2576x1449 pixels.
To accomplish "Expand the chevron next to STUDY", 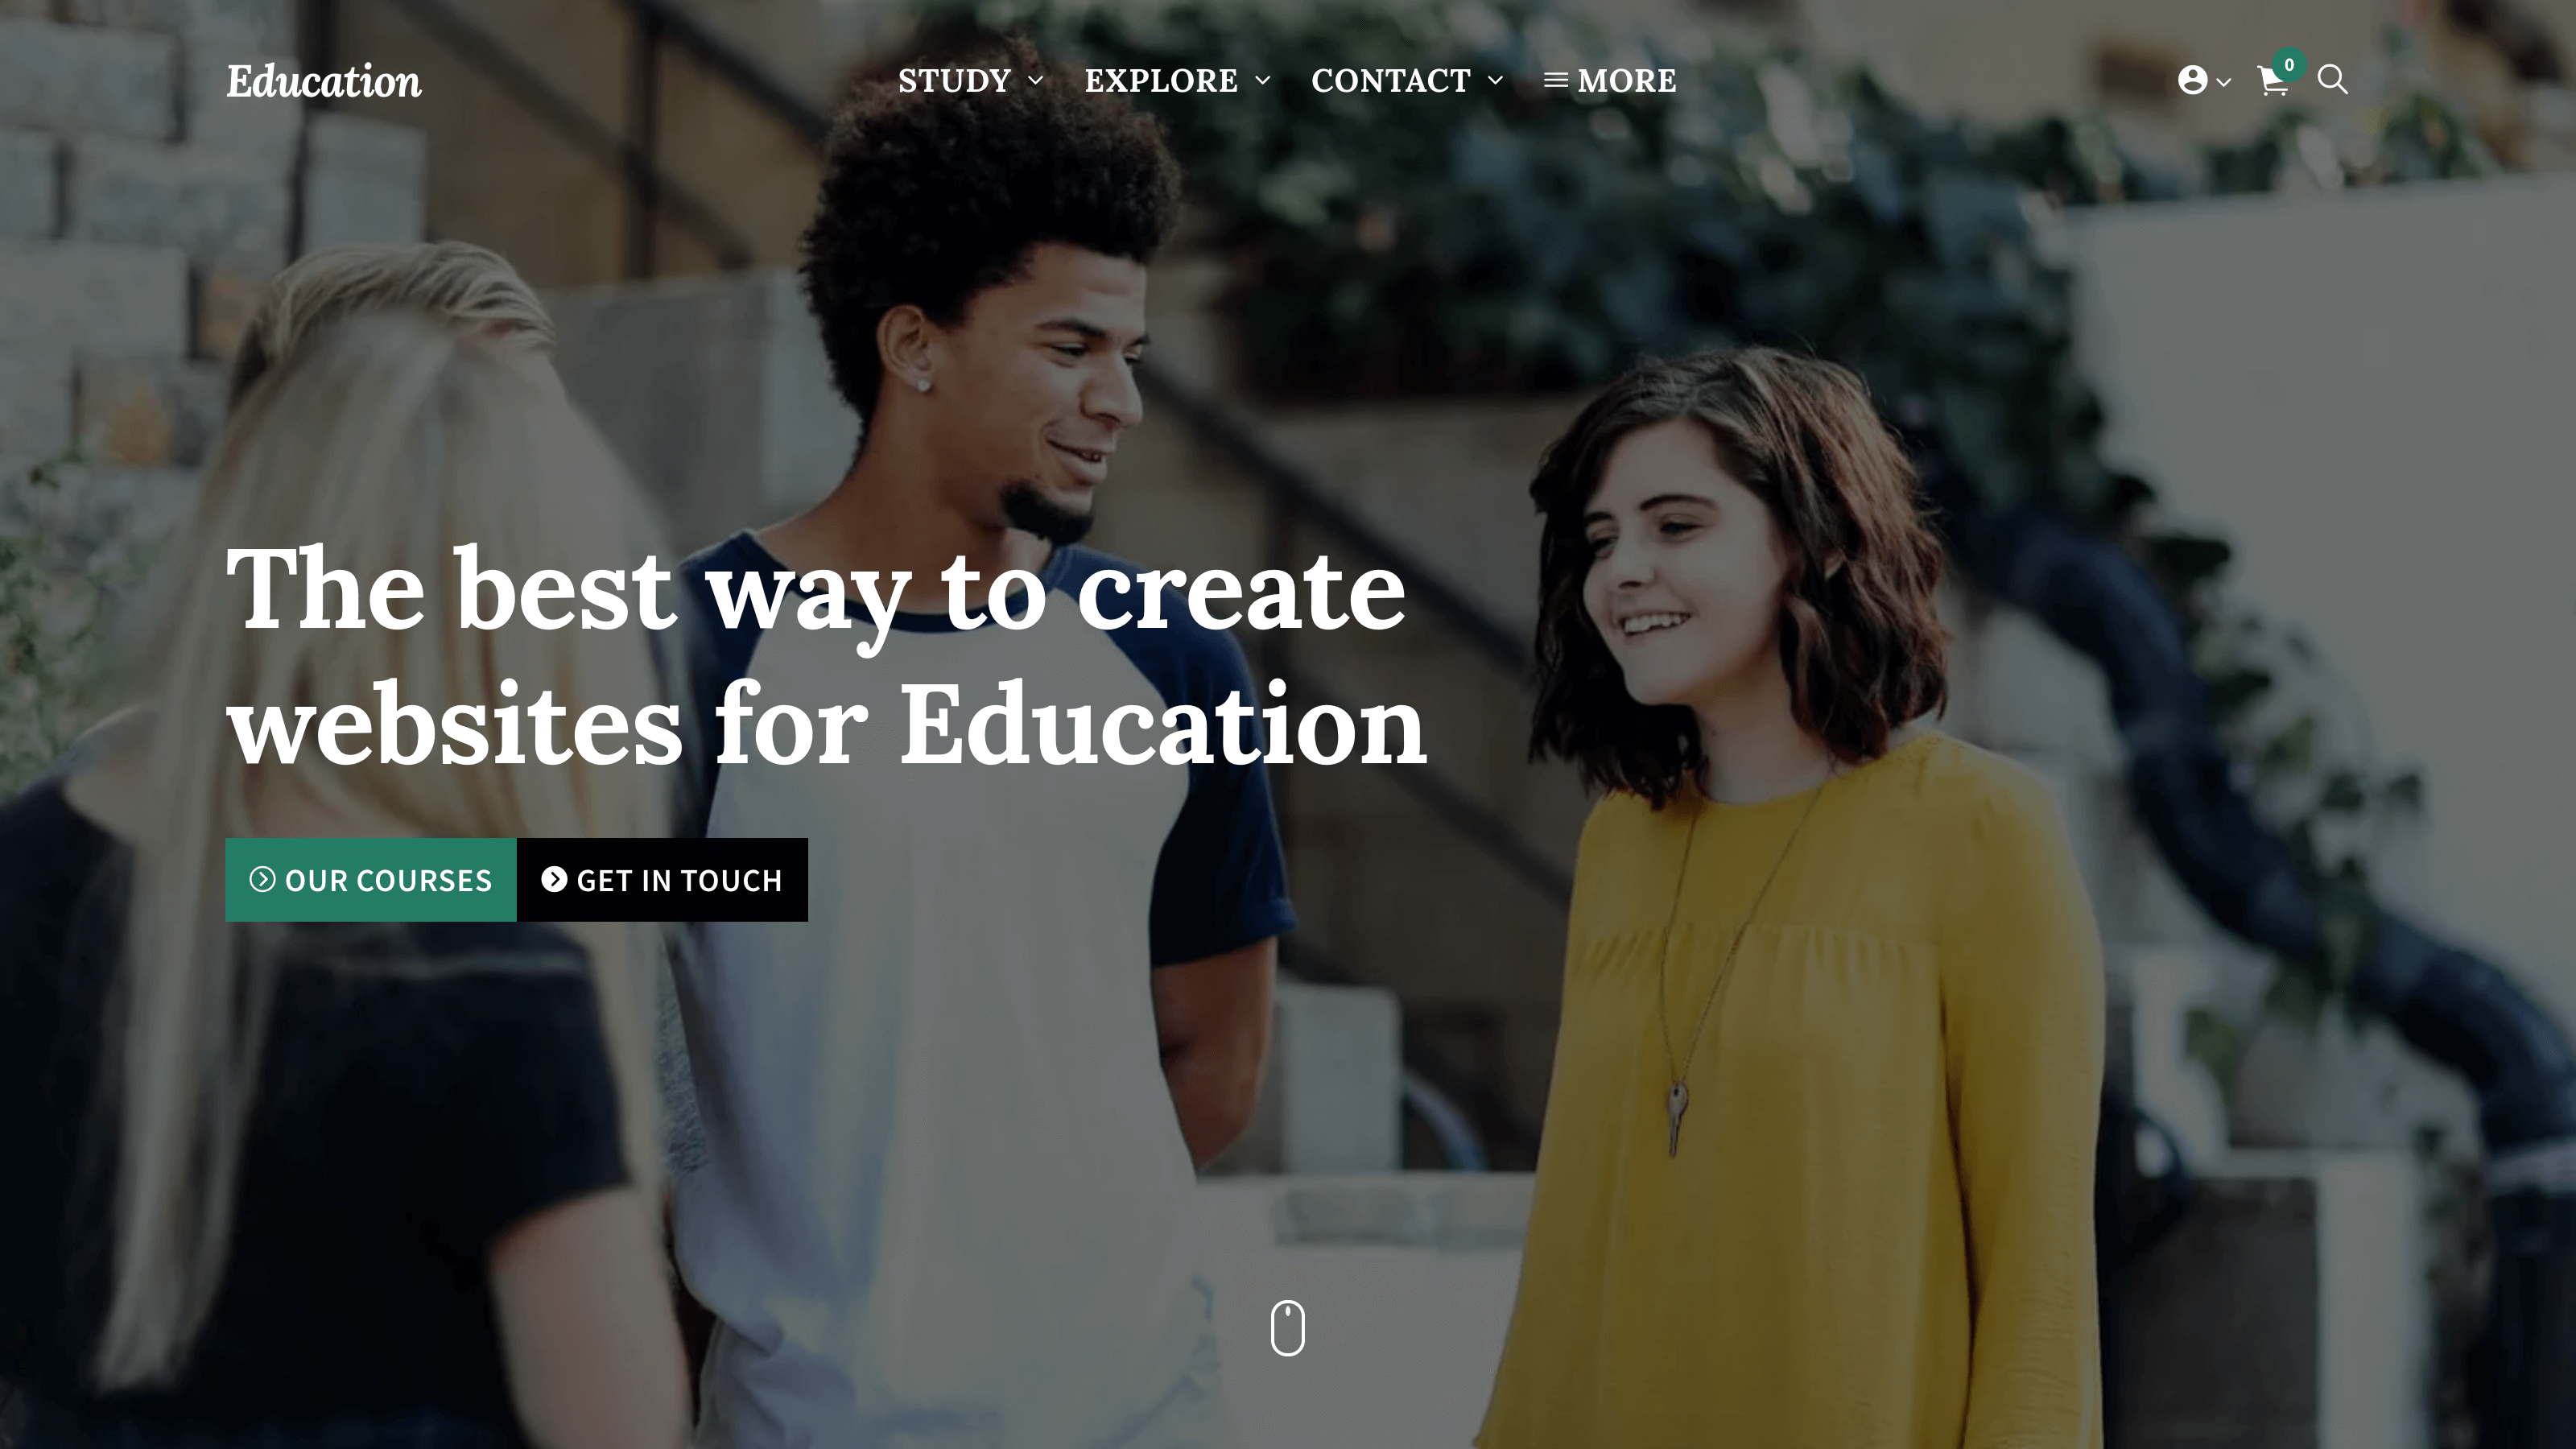I will click(1035, 80).
